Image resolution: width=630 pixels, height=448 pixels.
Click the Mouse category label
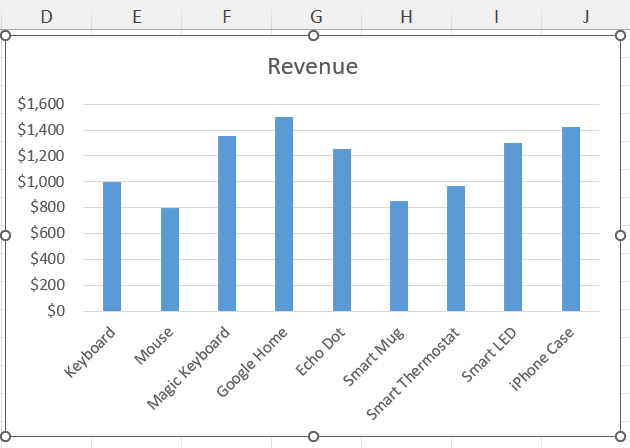(x=154, y=346)
